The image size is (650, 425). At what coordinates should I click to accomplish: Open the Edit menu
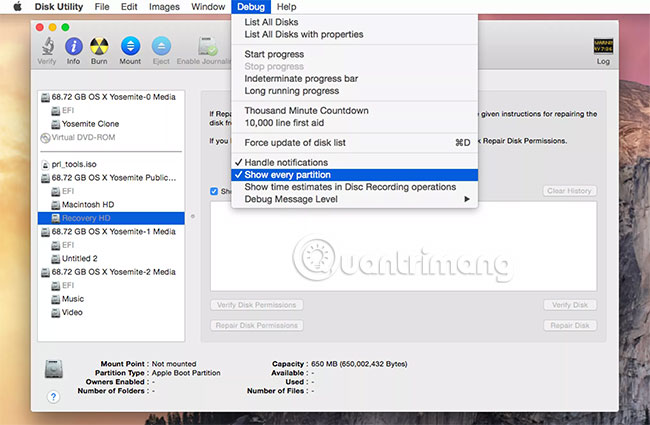129,7
